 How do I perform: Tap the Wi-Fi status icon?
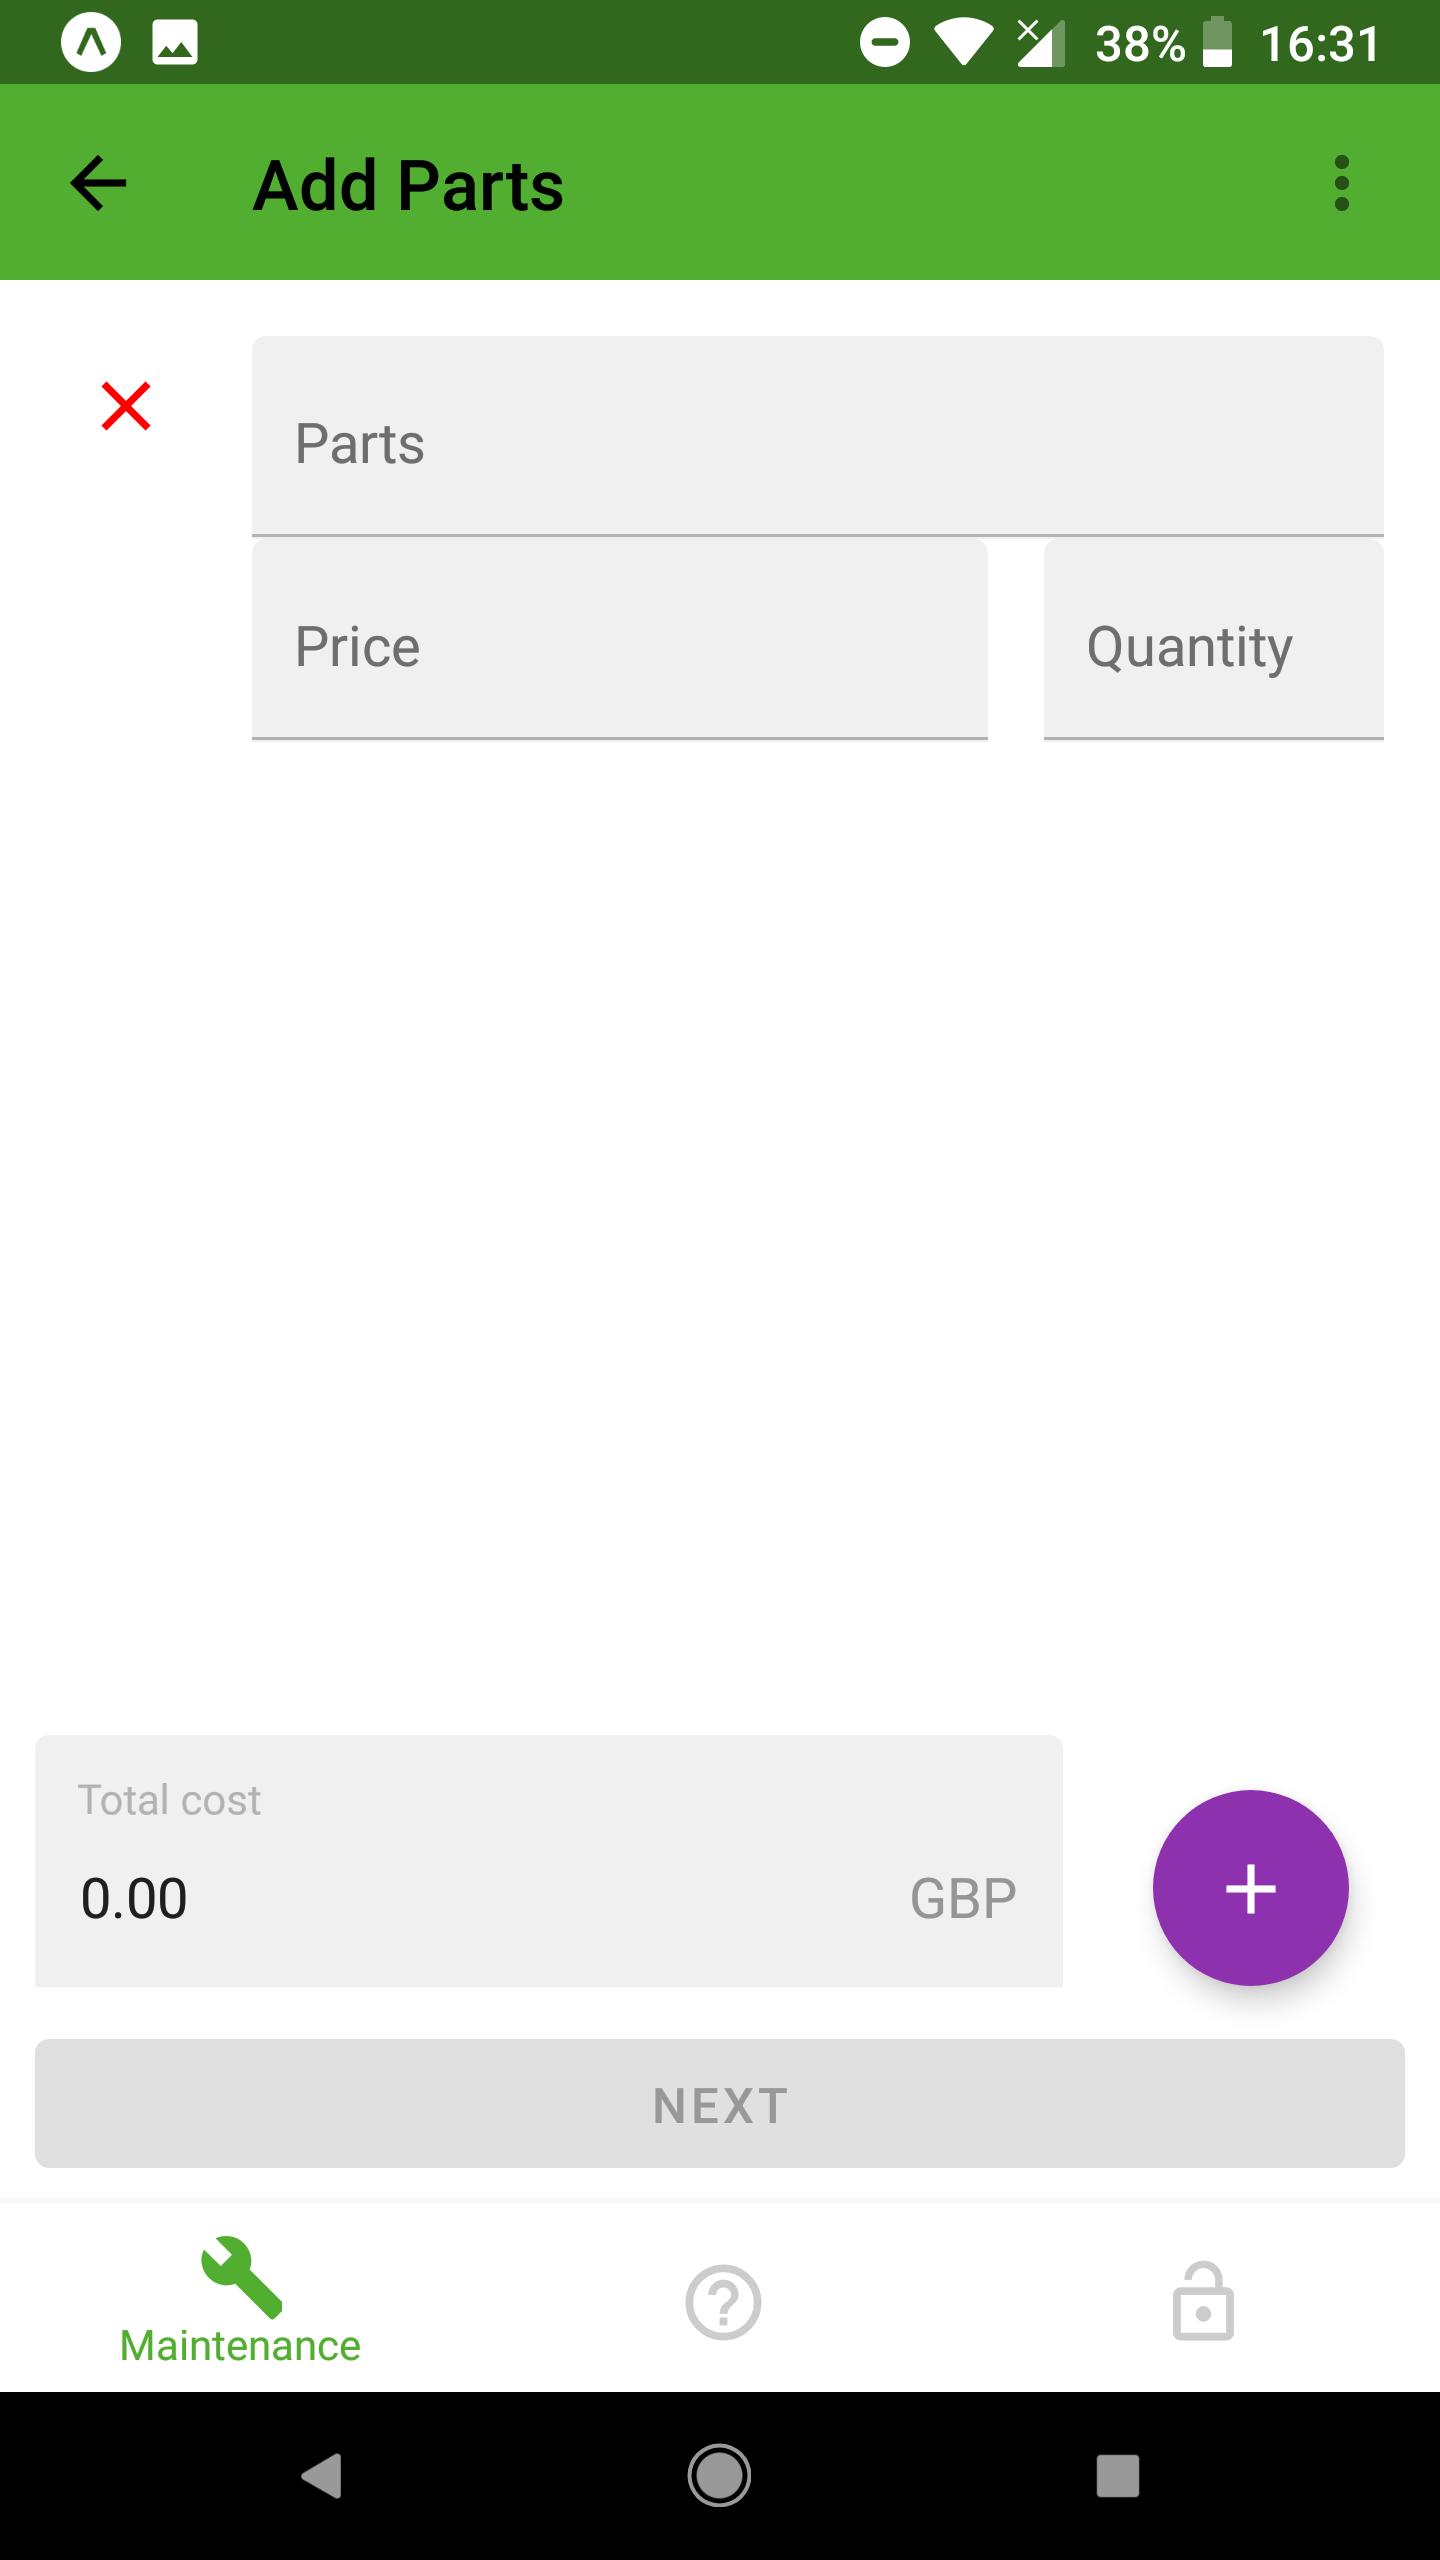click(963, 44)
